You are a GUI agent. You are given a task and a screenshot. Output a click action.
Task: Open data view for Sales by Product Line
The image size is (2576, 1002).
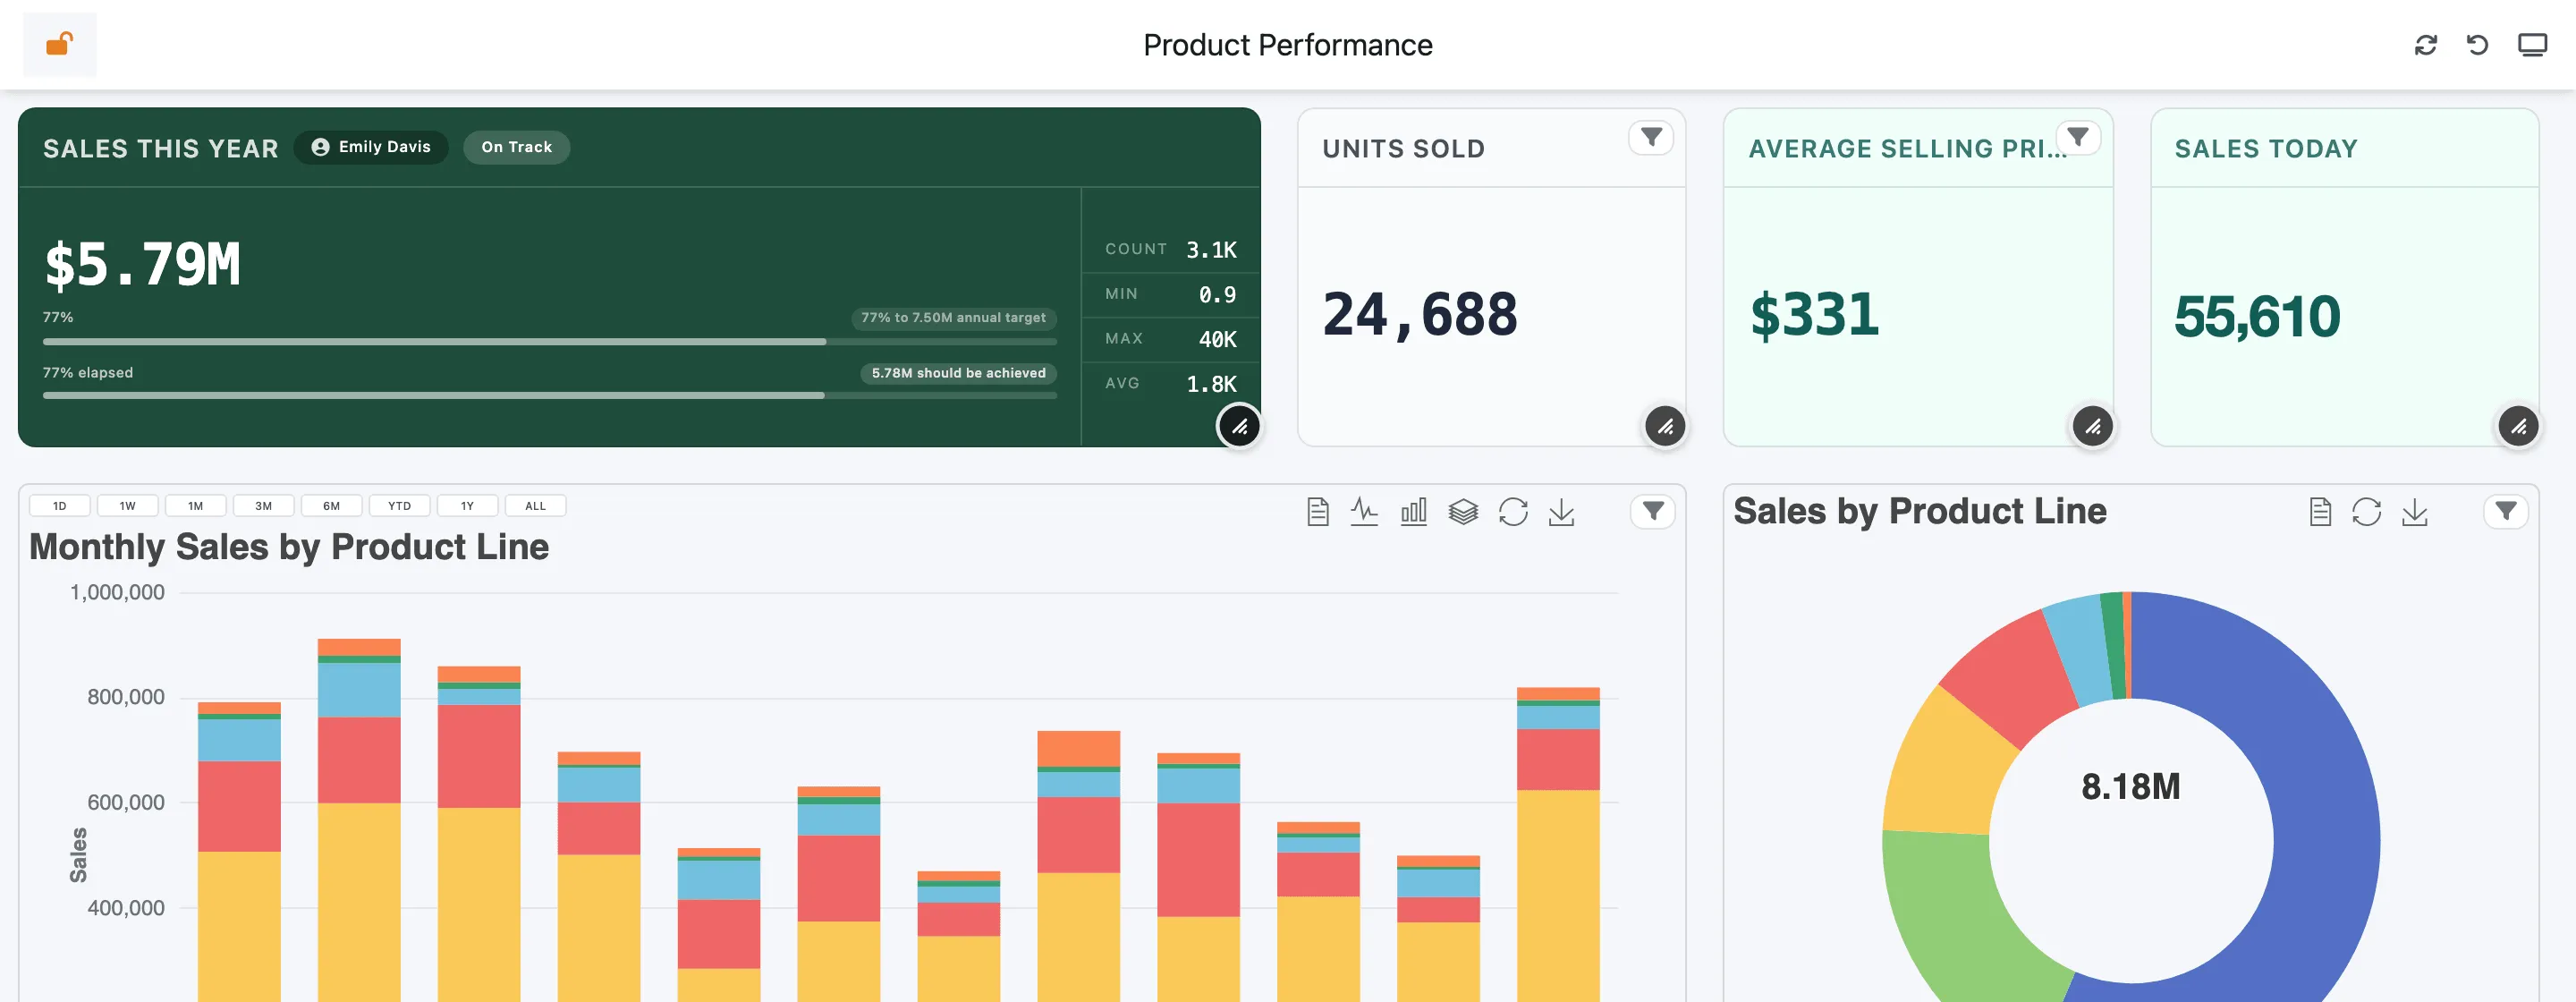2320,512
